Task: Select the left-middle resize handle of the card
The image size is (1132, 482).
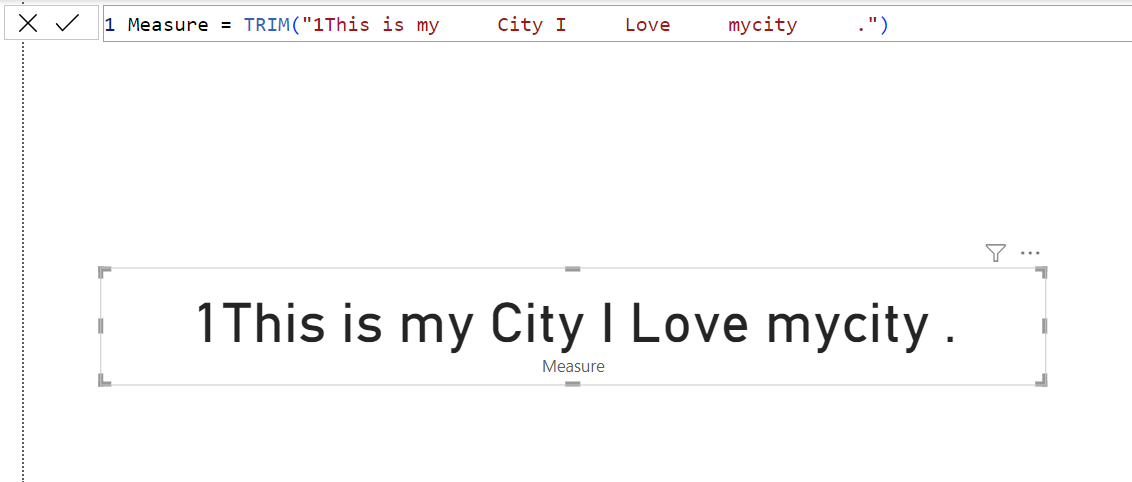Action: coord(101,326)
